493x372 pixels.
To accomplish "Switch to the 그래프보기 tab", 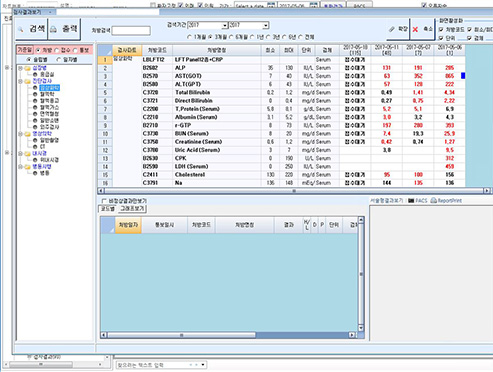I will pos(132,209).
